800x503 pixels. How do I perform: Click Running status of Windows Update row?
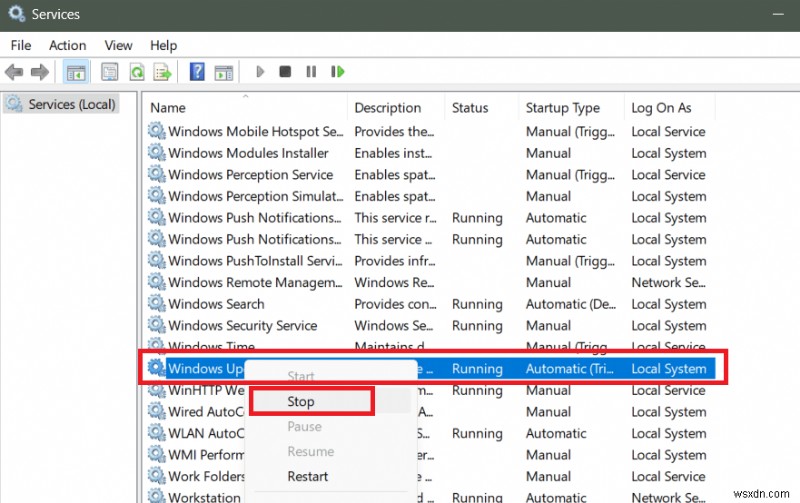477,368
